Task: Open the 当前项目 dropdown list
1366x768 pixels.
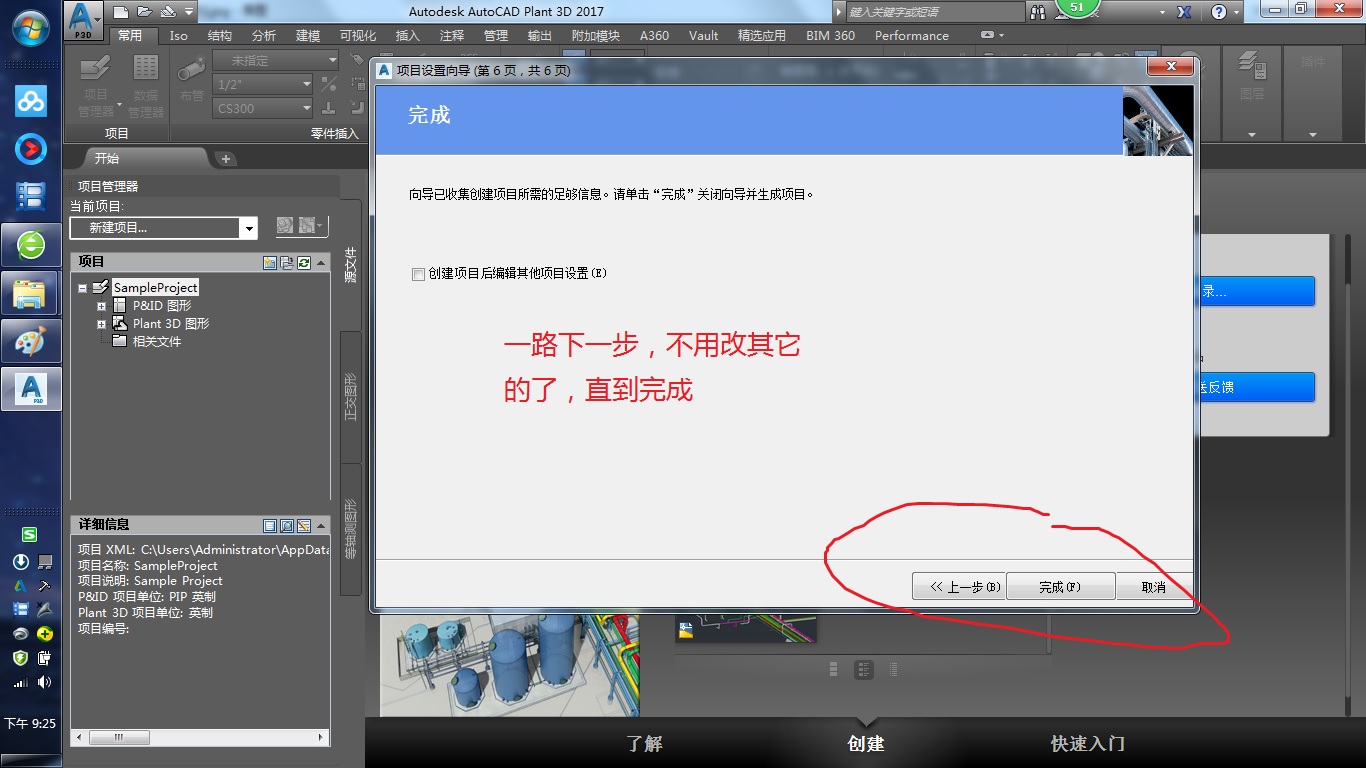Action: [248, 228]
